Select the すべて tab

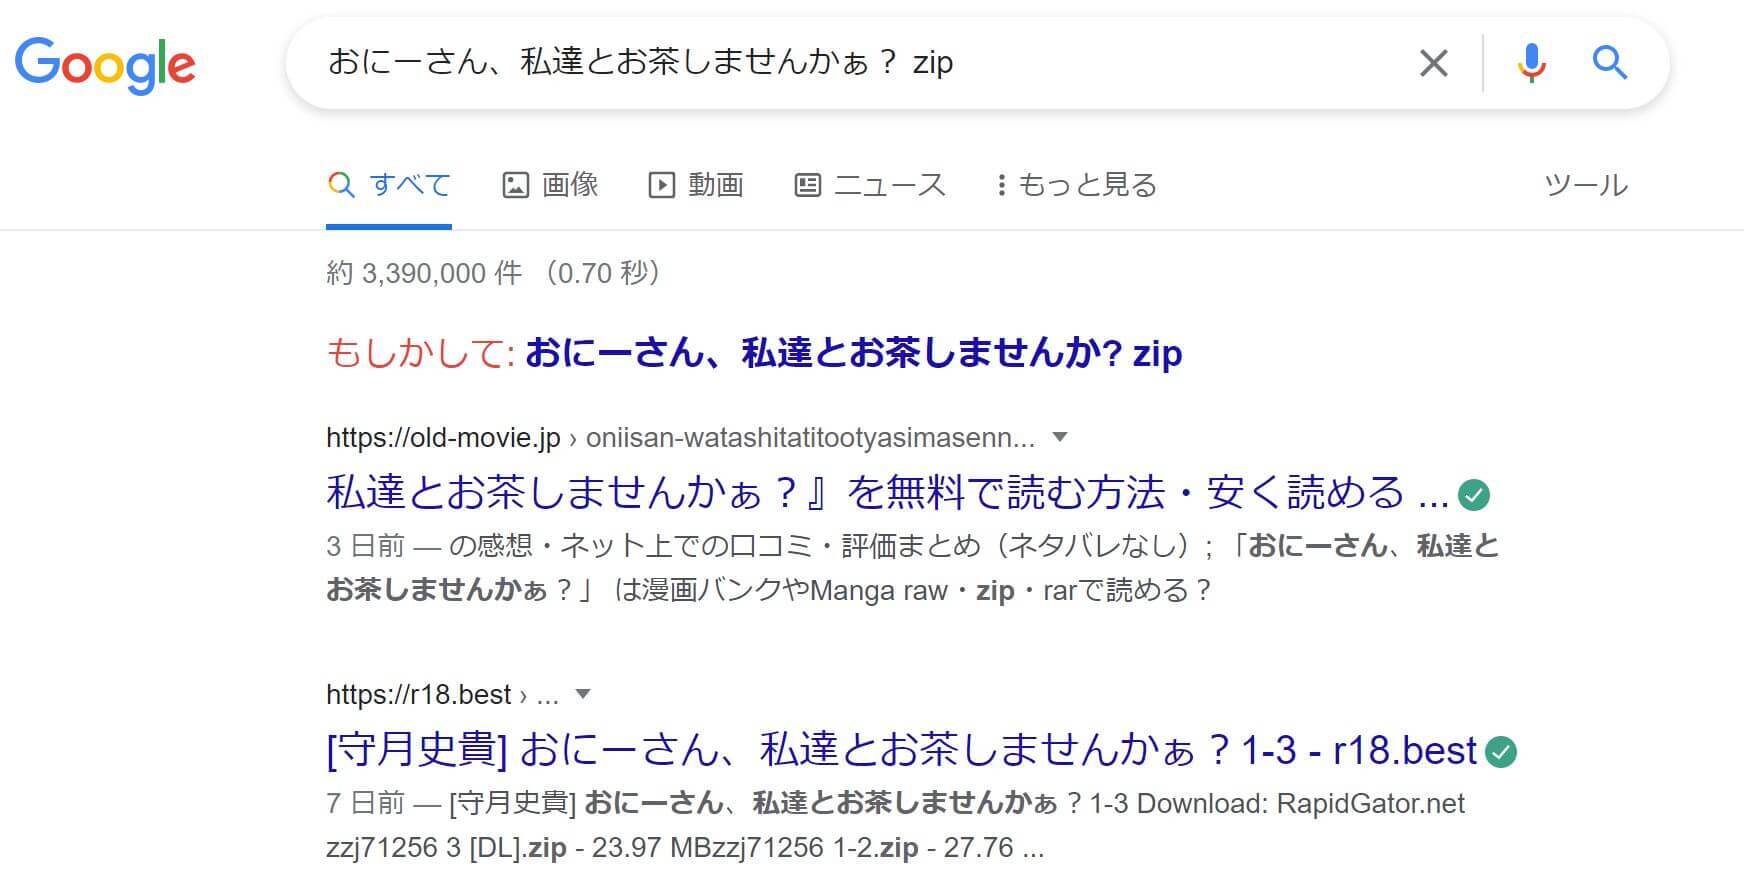389,185
